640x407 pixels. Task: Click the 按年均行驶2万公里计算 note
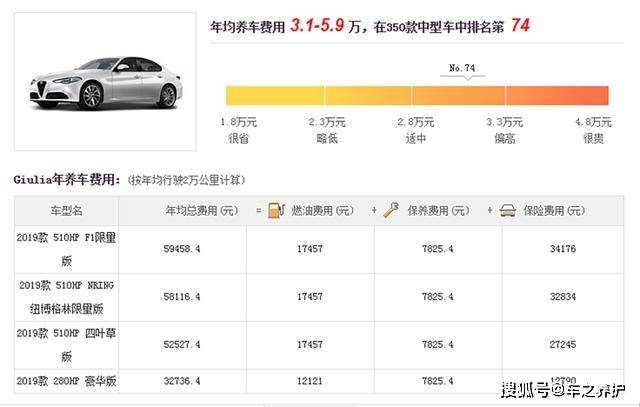click(x=186, y=180)
